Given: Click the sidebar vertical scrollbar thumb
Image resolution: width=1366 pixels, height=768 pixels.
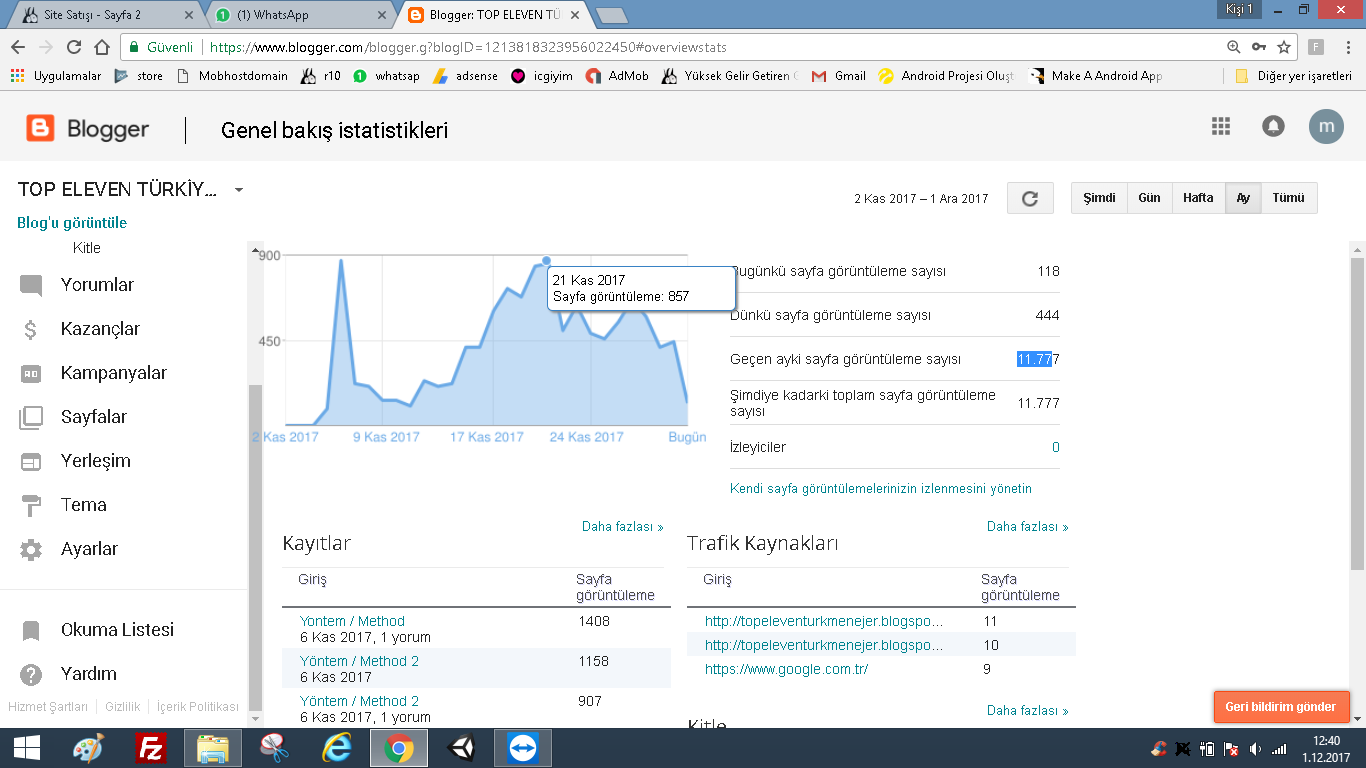Looking at the screenshot, I should (255, 548).
